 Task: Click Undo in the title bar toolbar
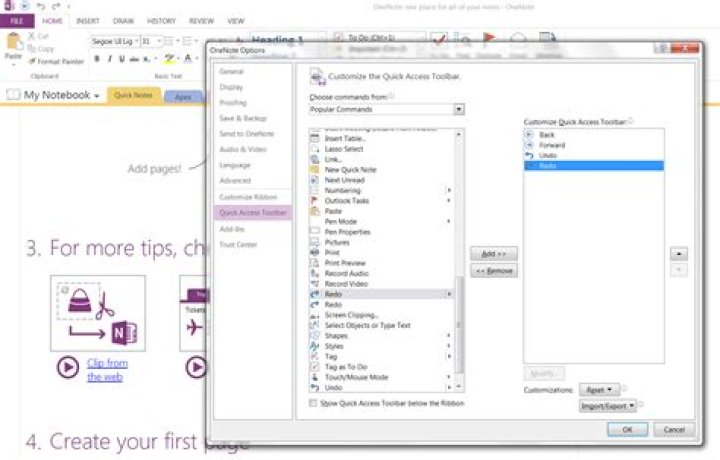(41, 6)
